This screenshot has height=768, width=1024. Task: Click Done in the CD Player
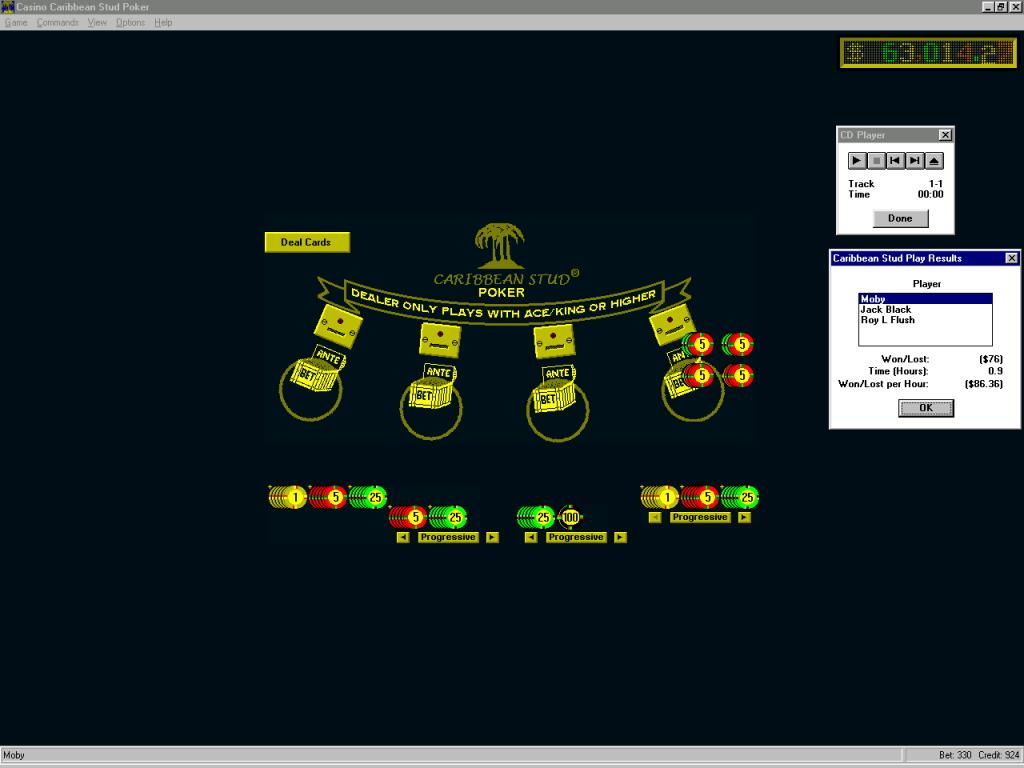click(x=900, y=219)
